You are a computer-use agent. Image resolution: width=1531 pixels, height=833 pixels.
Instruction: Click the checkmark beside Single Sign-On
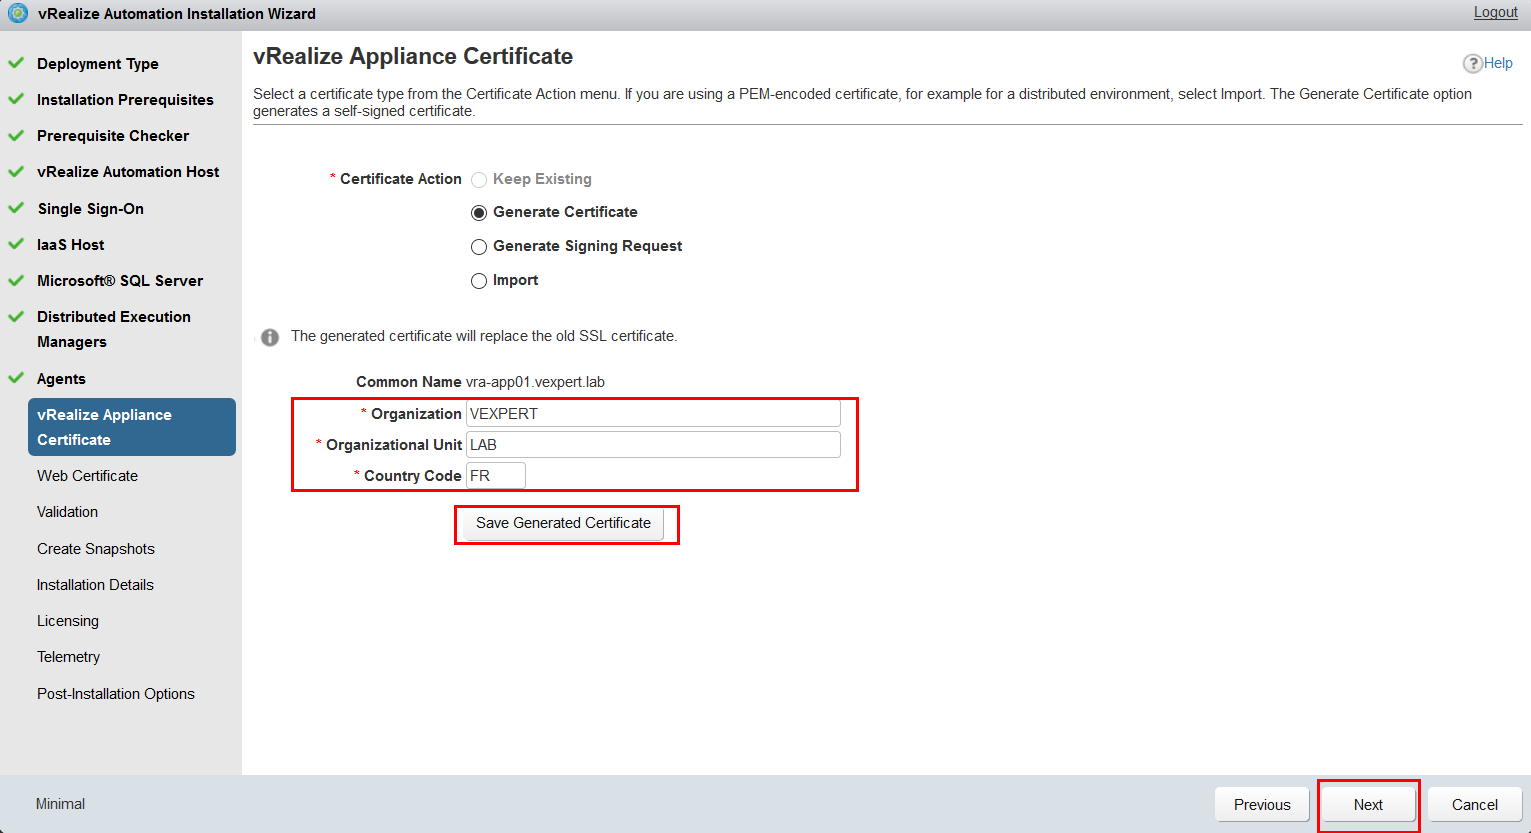pos(16,208)
